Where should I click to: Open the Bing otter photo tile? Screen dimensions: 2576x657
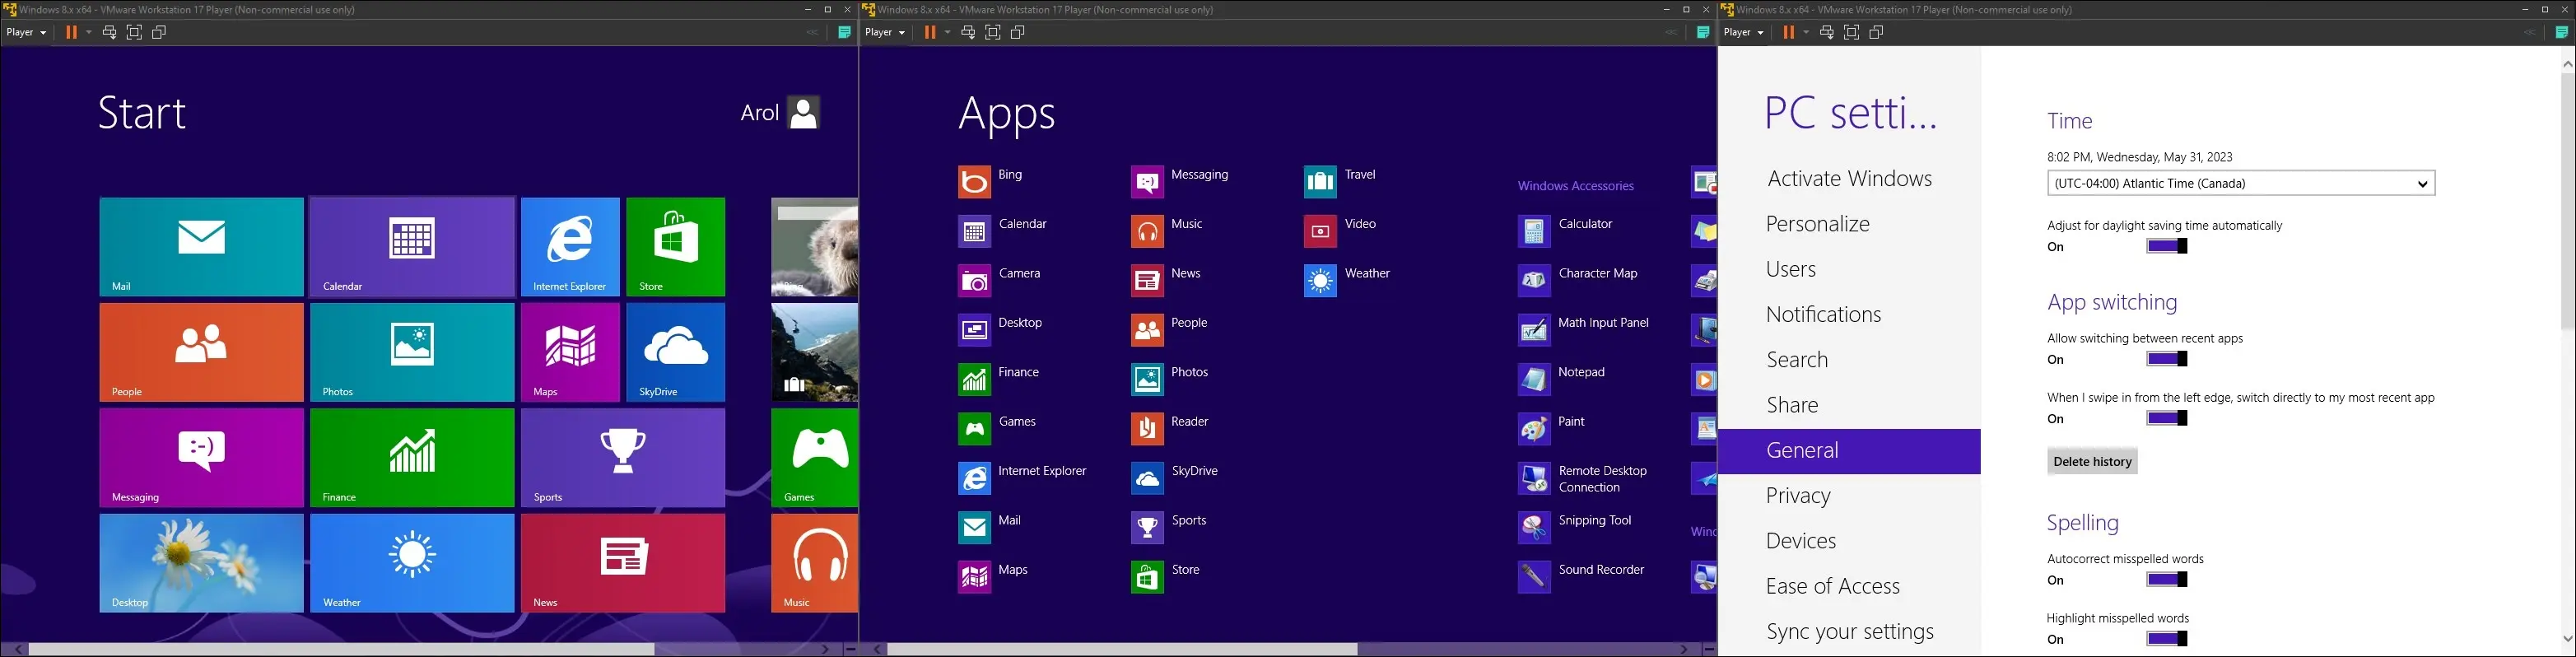(x=814, y=247)
